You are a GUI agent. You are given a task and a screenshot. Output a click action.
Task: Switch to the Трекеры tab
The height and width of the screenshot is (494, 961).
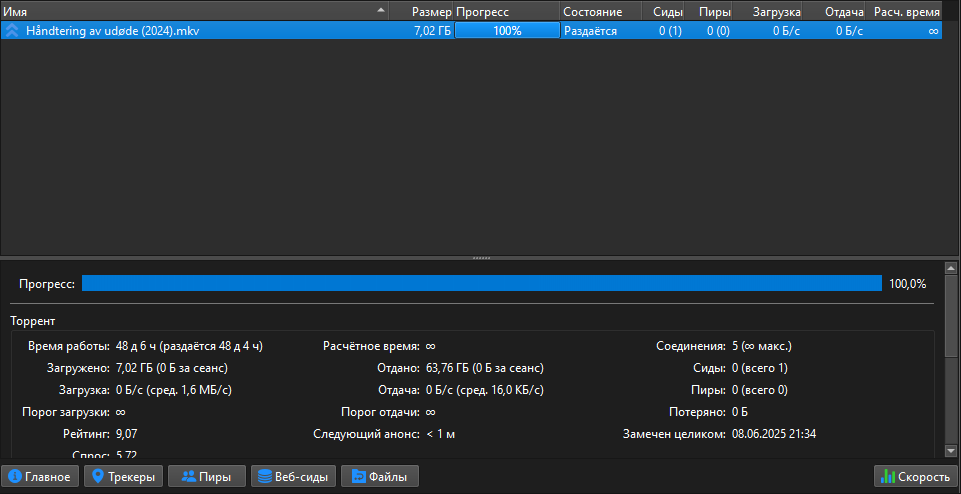point(123,476)
